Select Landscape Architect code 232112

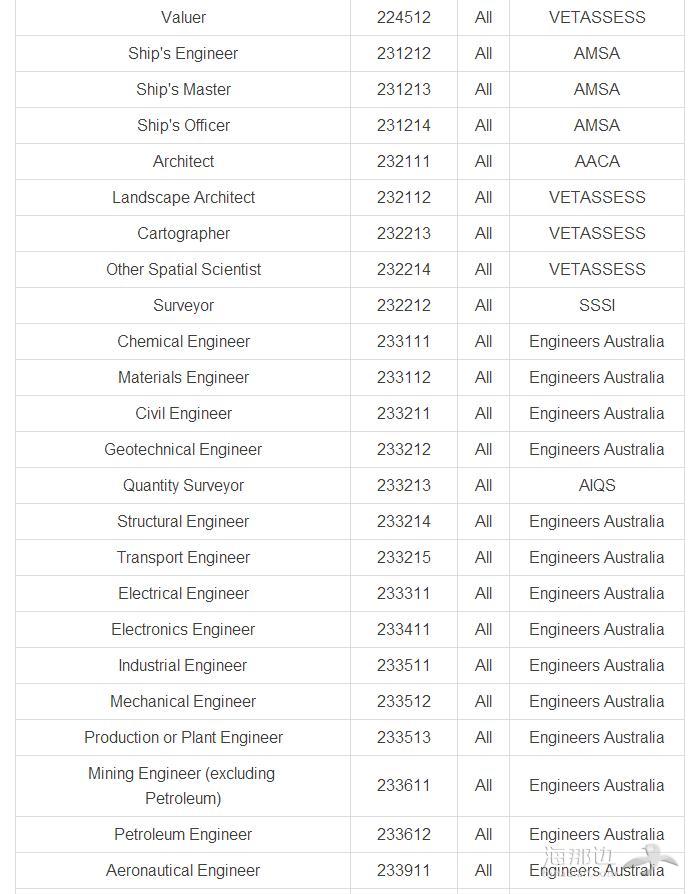(x=404, y=197)
